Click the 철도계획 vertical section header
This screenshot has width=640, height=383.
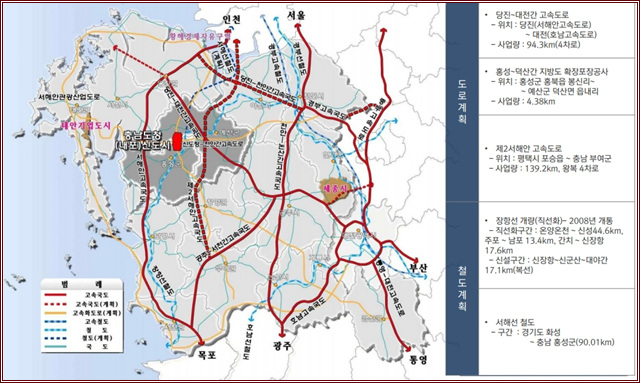point(462,289)
